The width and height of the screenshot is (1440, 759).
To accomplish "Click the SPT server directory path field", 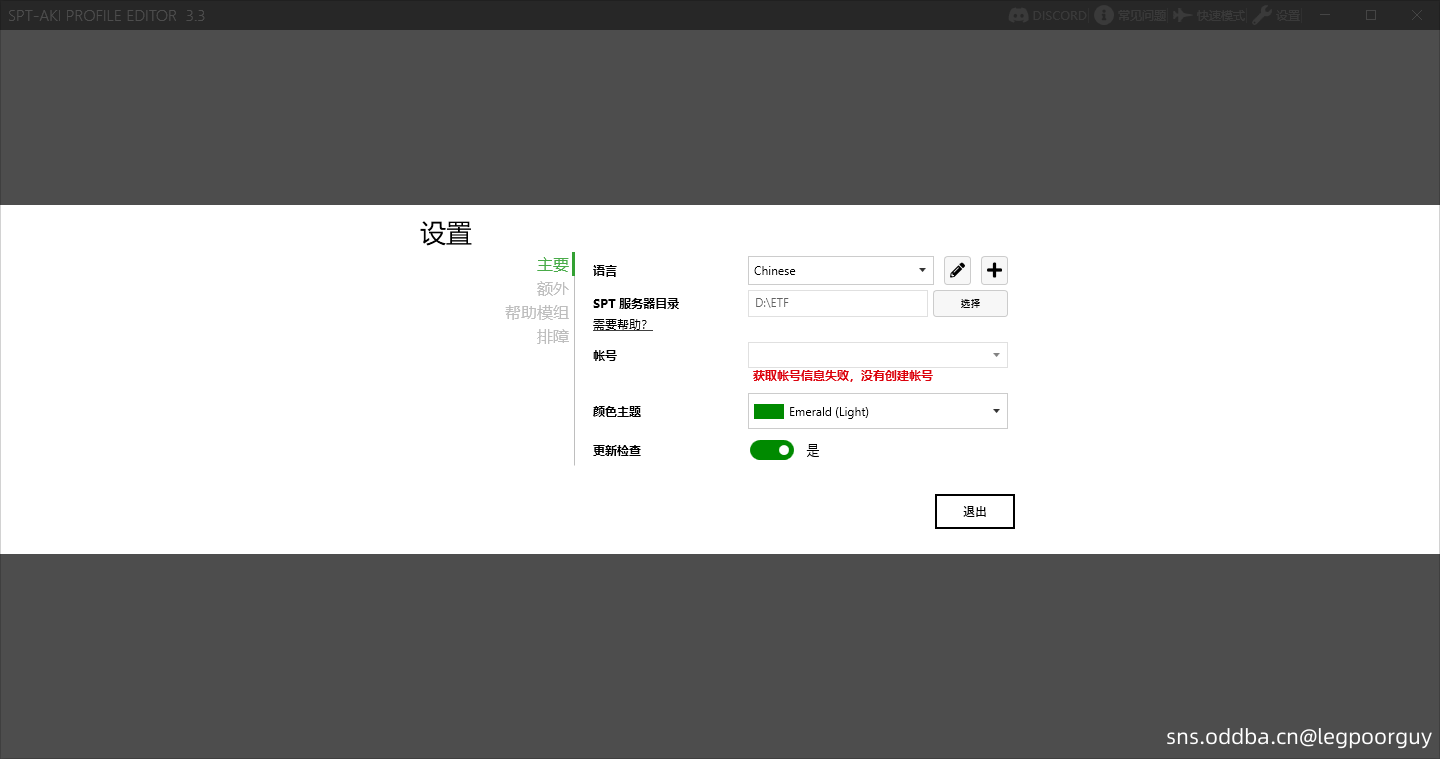I will pos(837,303).
